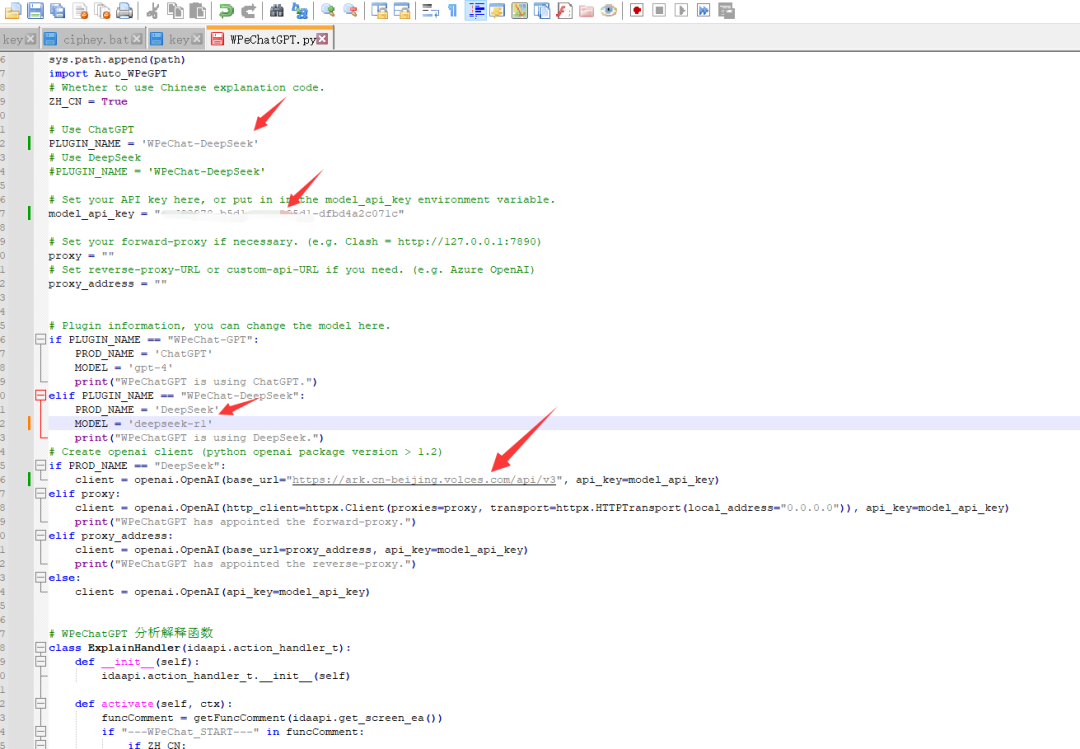Start macro recording with the red record icon
Image resolution: width=1080 pixels, height=749 pixels.
click(x=637, y=11)
